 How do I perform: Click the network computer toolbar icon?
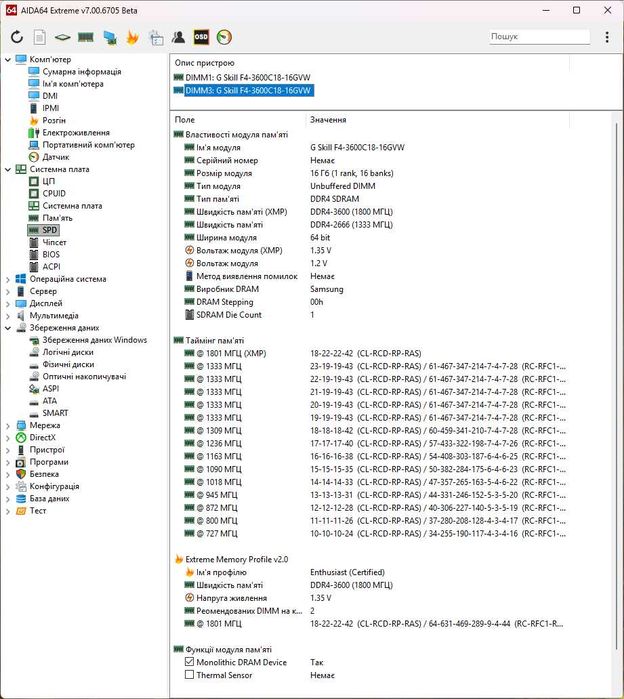point(110,37)
